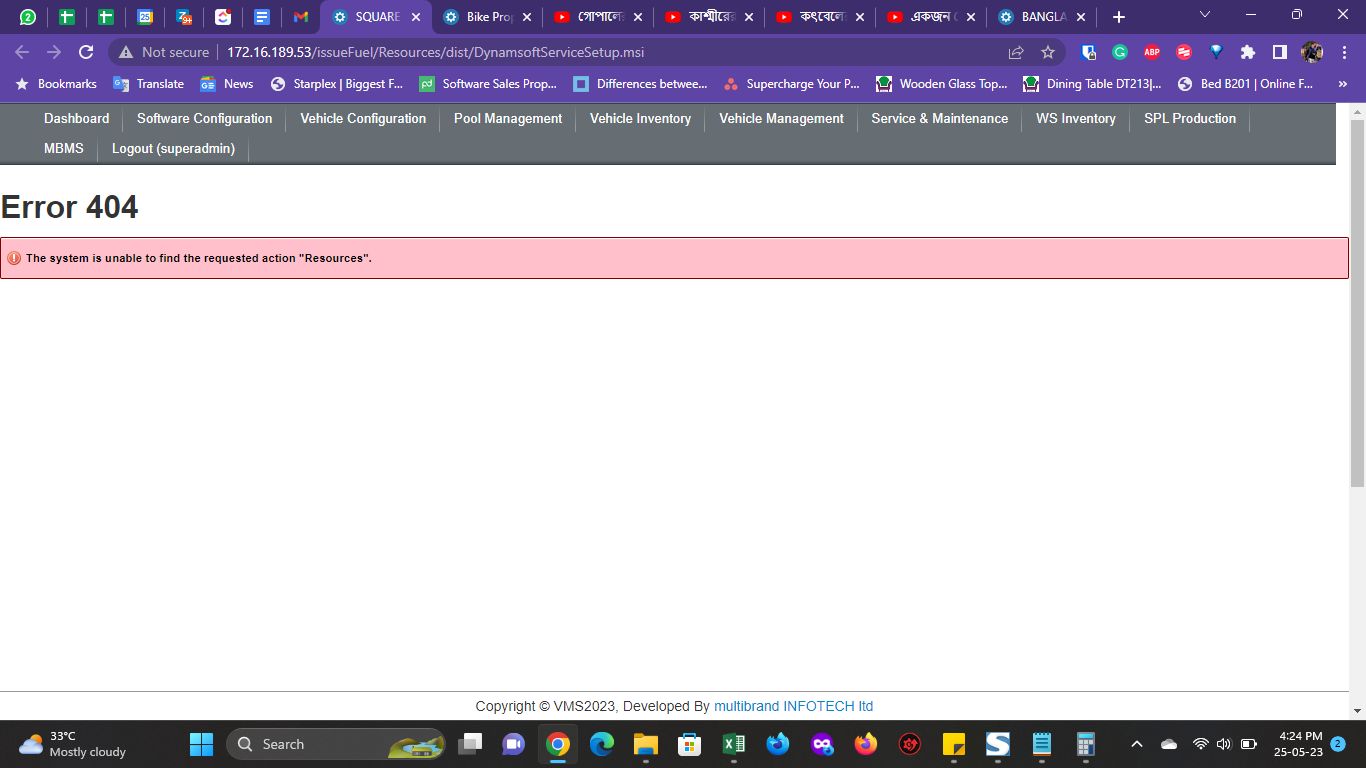Open Task View on the taskbar

(470, 744)
